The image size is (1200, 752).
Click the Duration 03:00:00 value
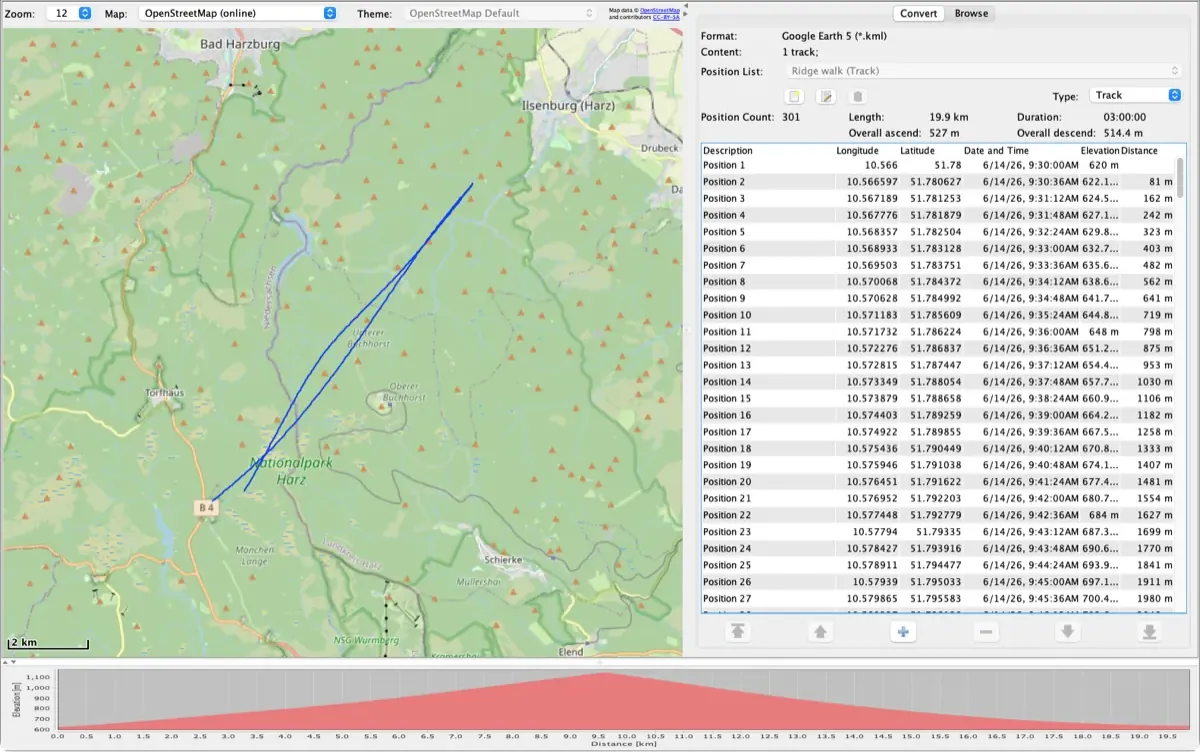pyautogui.click(x=1124, y=117)
